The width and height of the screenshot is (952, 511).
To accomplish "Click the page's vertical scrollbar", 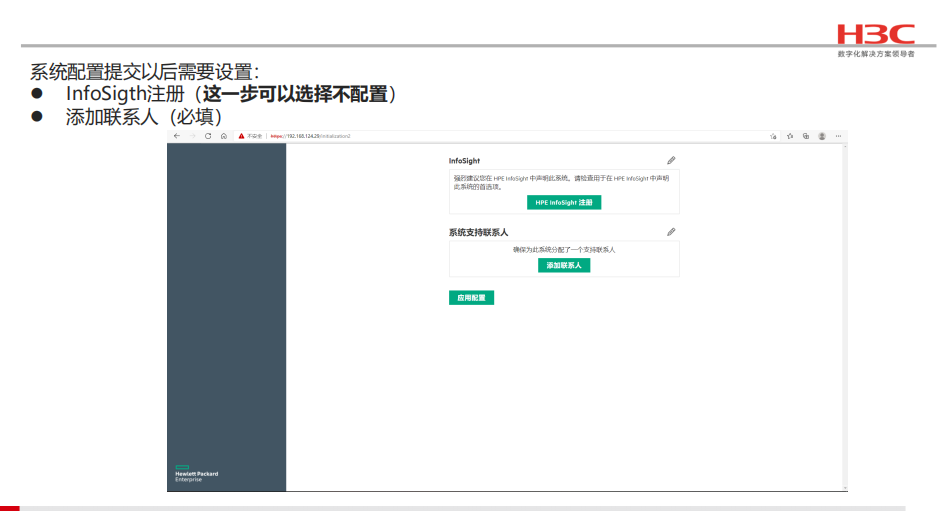I will coord(845,317).
